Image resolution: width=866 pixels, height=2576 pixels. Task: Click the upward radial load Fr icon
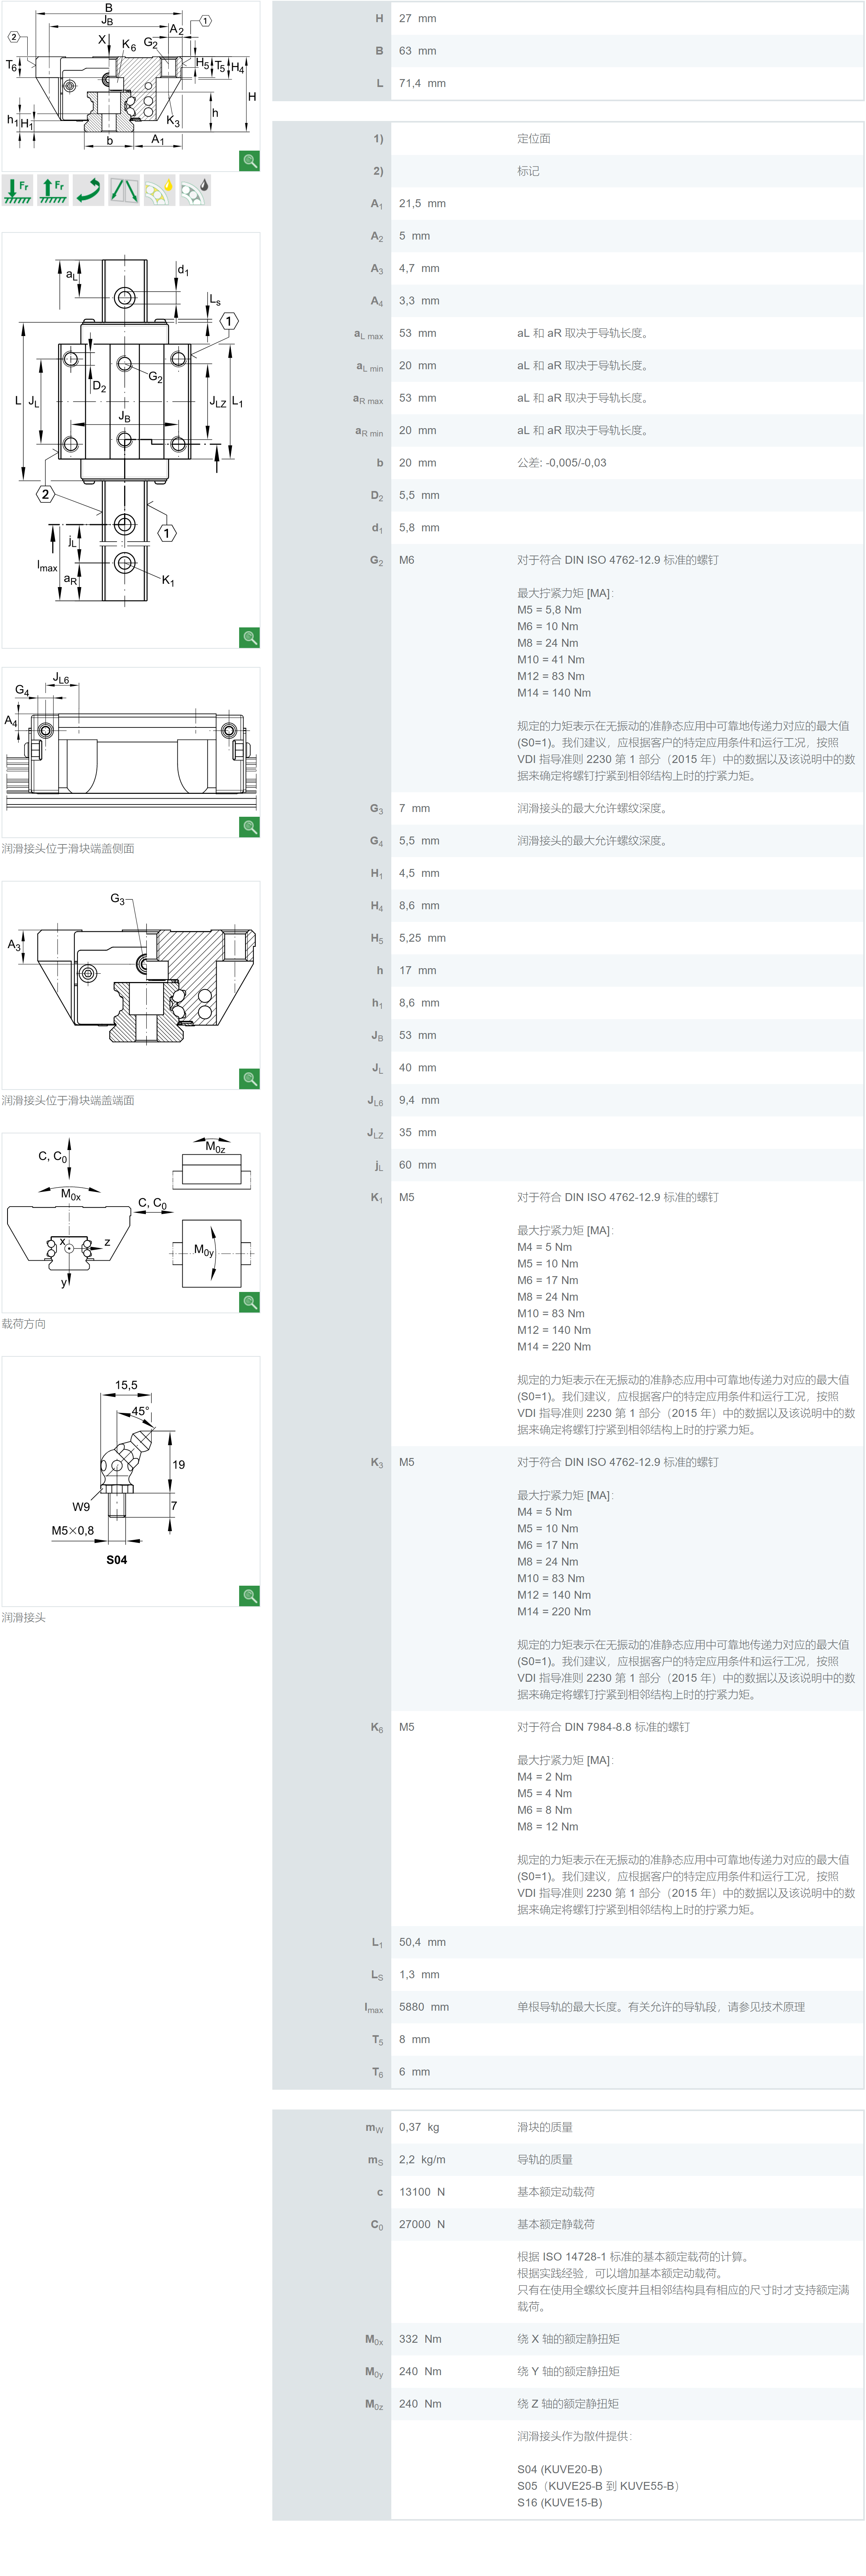coord(53,190)
